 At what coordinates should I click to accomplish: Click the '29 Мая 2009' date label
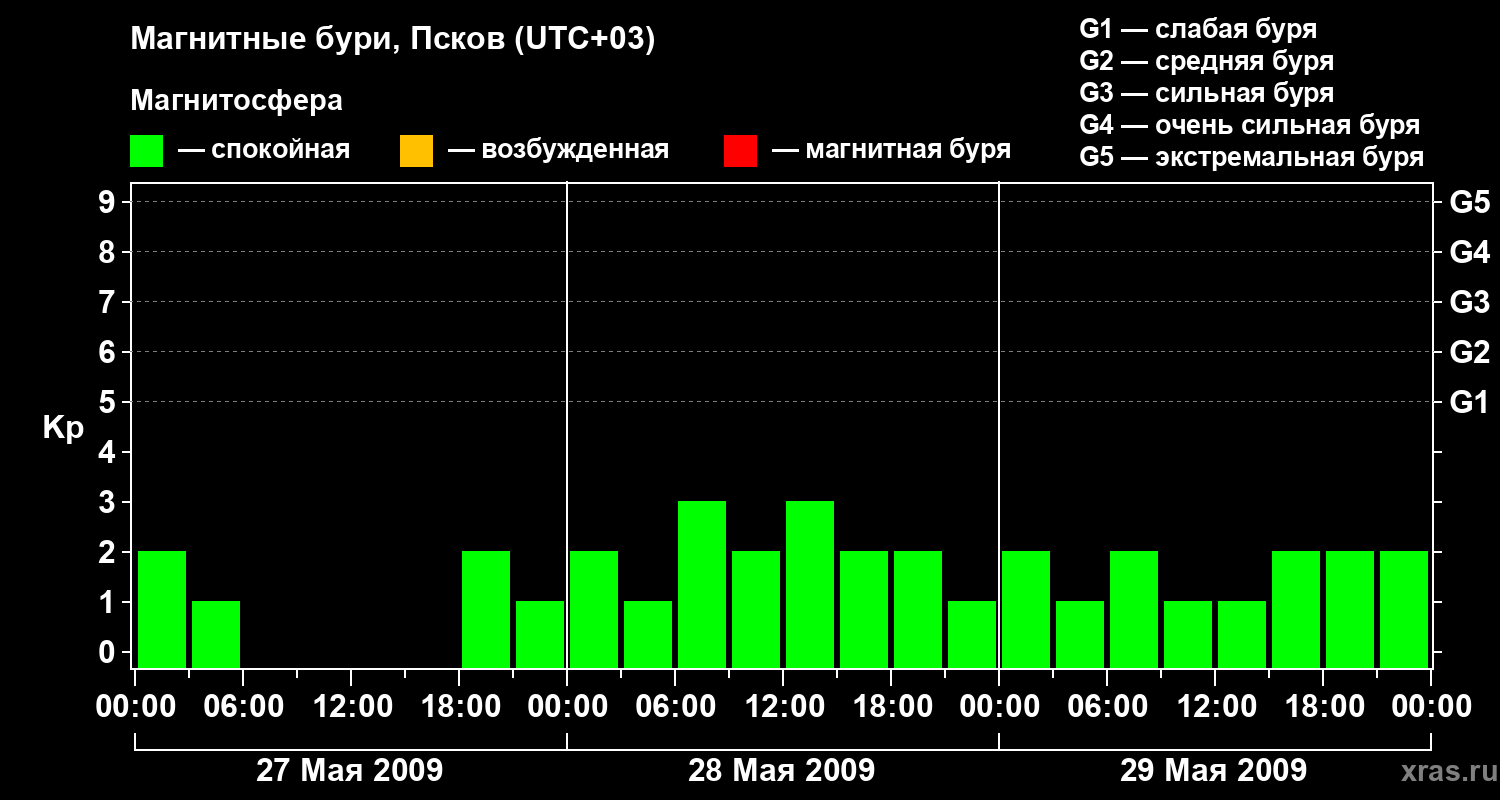pos(1213,771)
